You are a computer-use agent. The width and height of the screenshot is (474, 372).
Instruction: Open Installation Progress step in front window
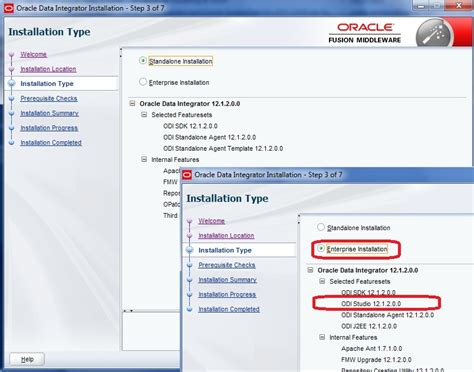pos(227,294)
